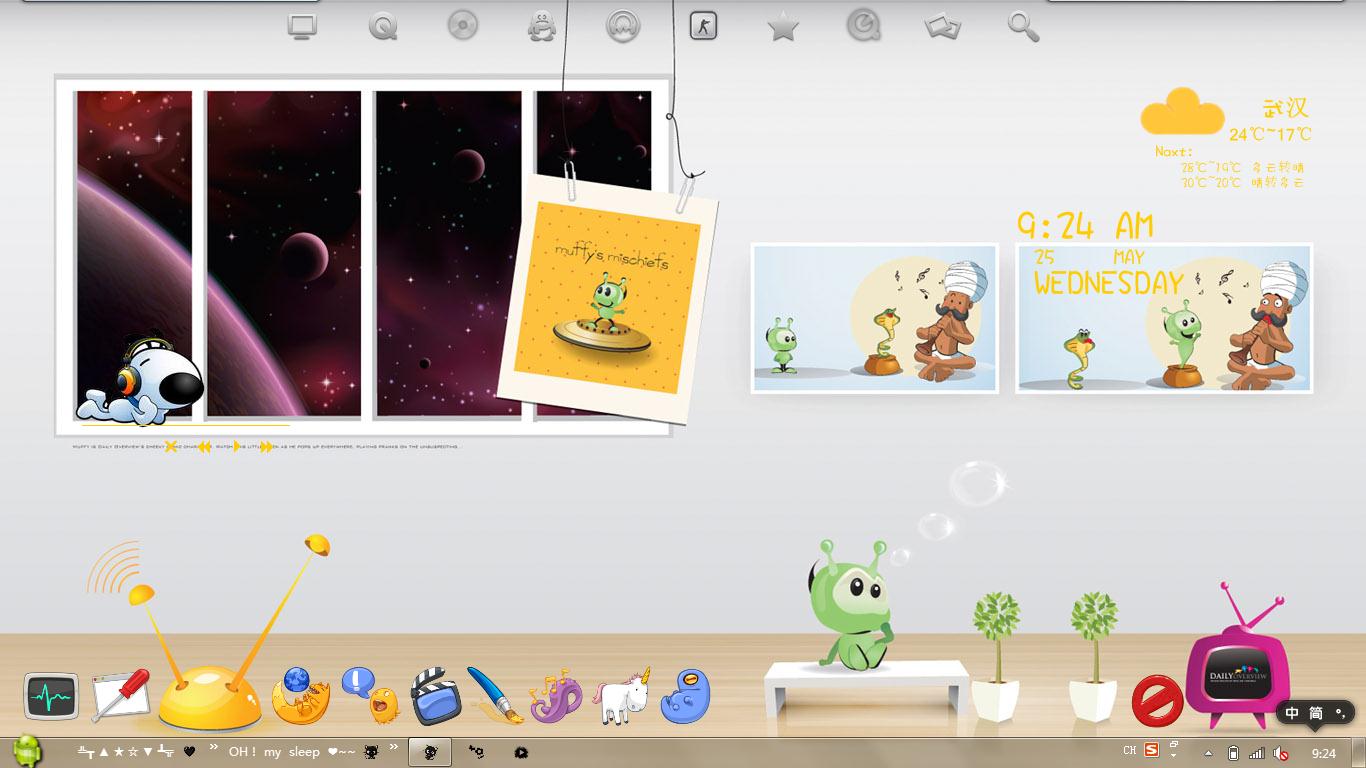The height and width of the screenshot is (768, 1366).
Task: Click the red no-entry sign icon
Action: pyautogui.click(x=1157, y=700)
